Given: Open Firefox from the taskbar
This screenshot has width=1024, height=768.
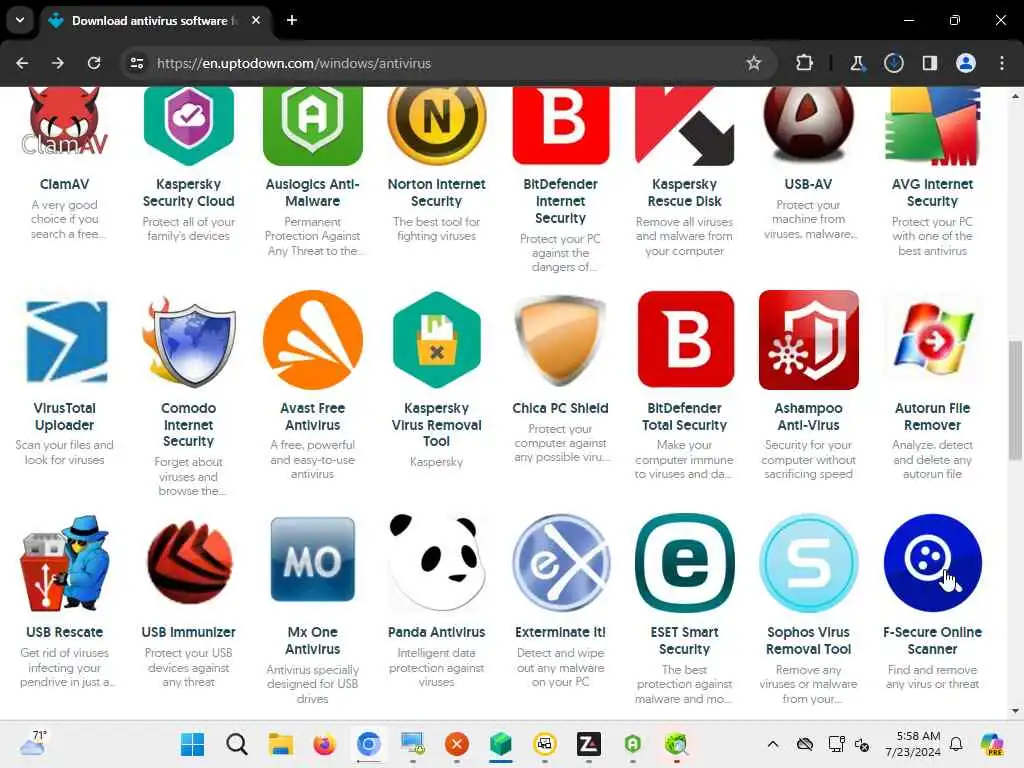Looking at the screenshot, I should [x=325, y=744].
